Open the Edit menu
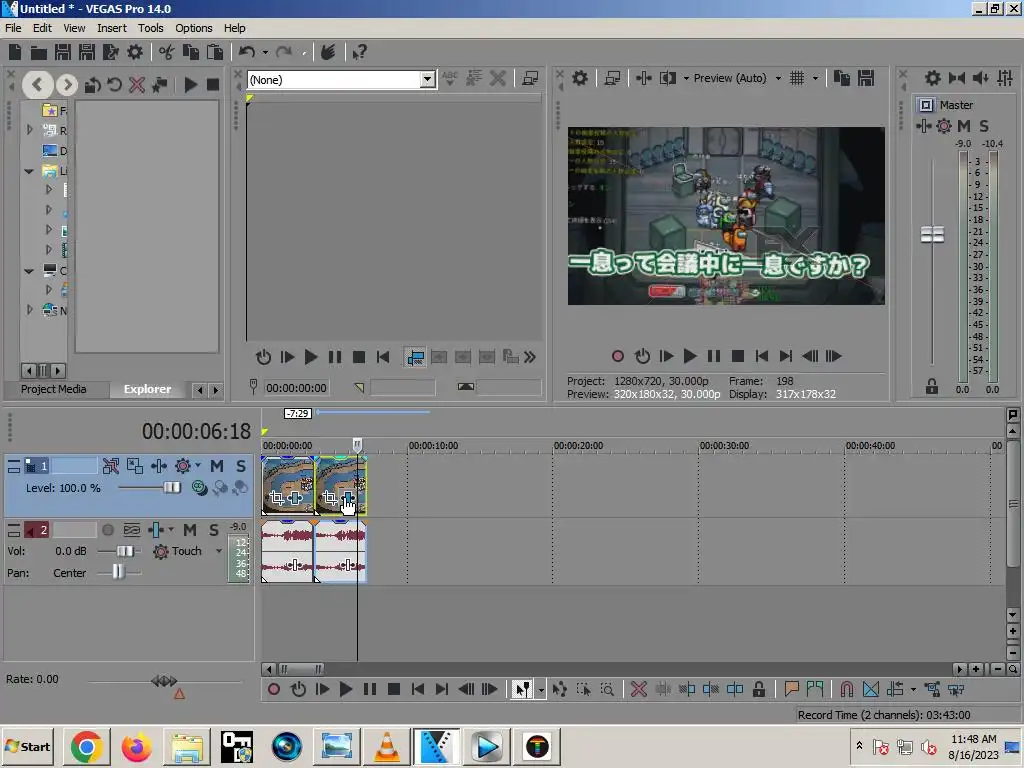Image resolution: width=1024 pixels, height=768 pixels. click(42, 28)
